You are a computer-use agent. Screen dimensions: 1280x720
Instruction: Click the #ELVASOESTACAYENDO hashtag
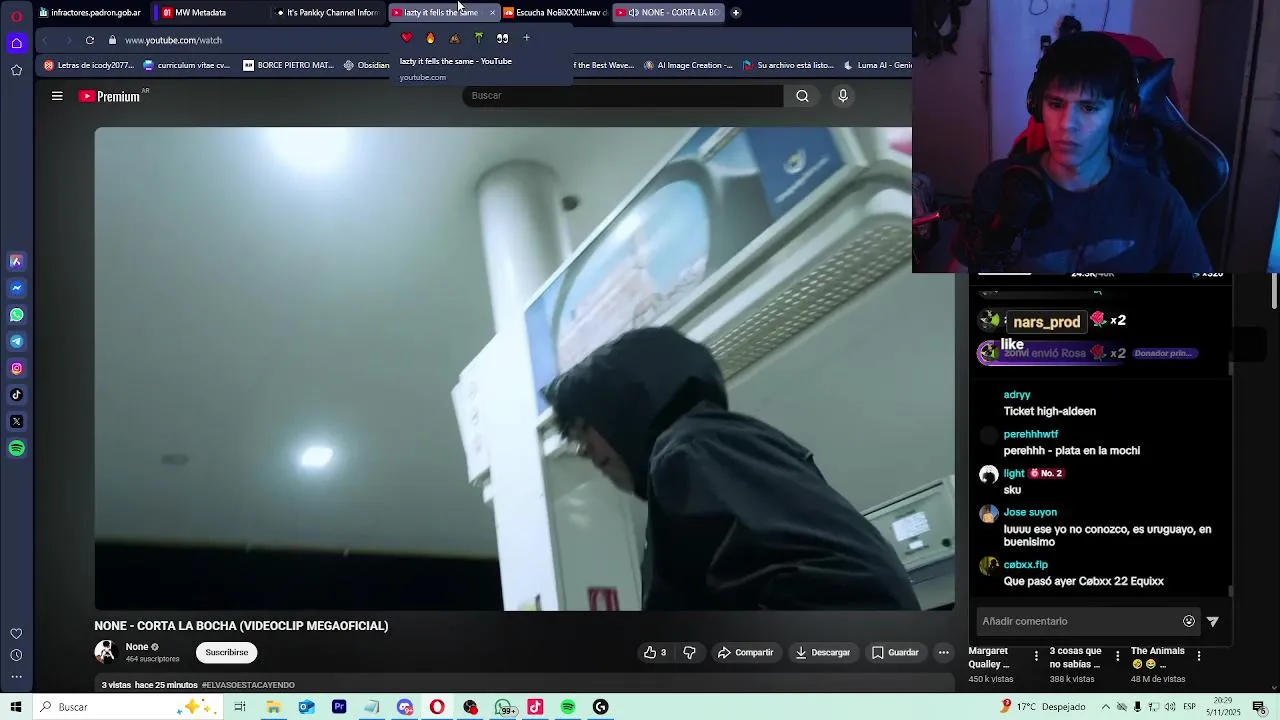(248, 685)
